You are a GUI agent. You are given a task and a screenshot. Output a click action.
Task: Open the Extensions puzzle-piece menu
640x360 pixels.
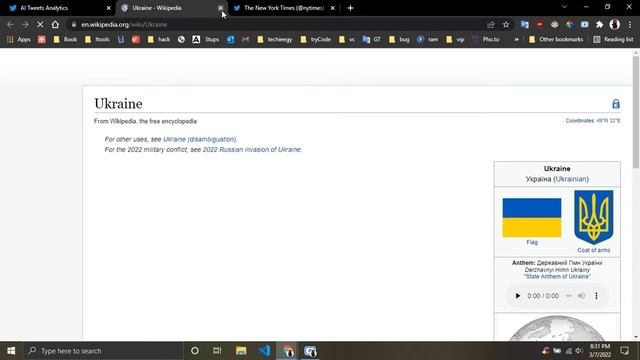tap(599, 24)
